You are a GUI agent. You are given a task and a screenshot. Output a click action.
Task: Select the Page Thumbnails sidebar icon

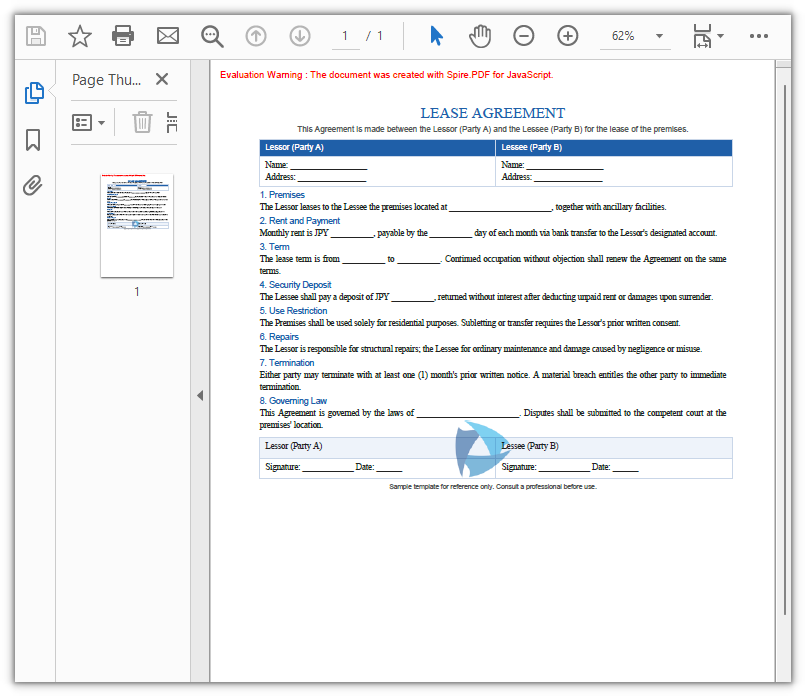tap(34, 93)
